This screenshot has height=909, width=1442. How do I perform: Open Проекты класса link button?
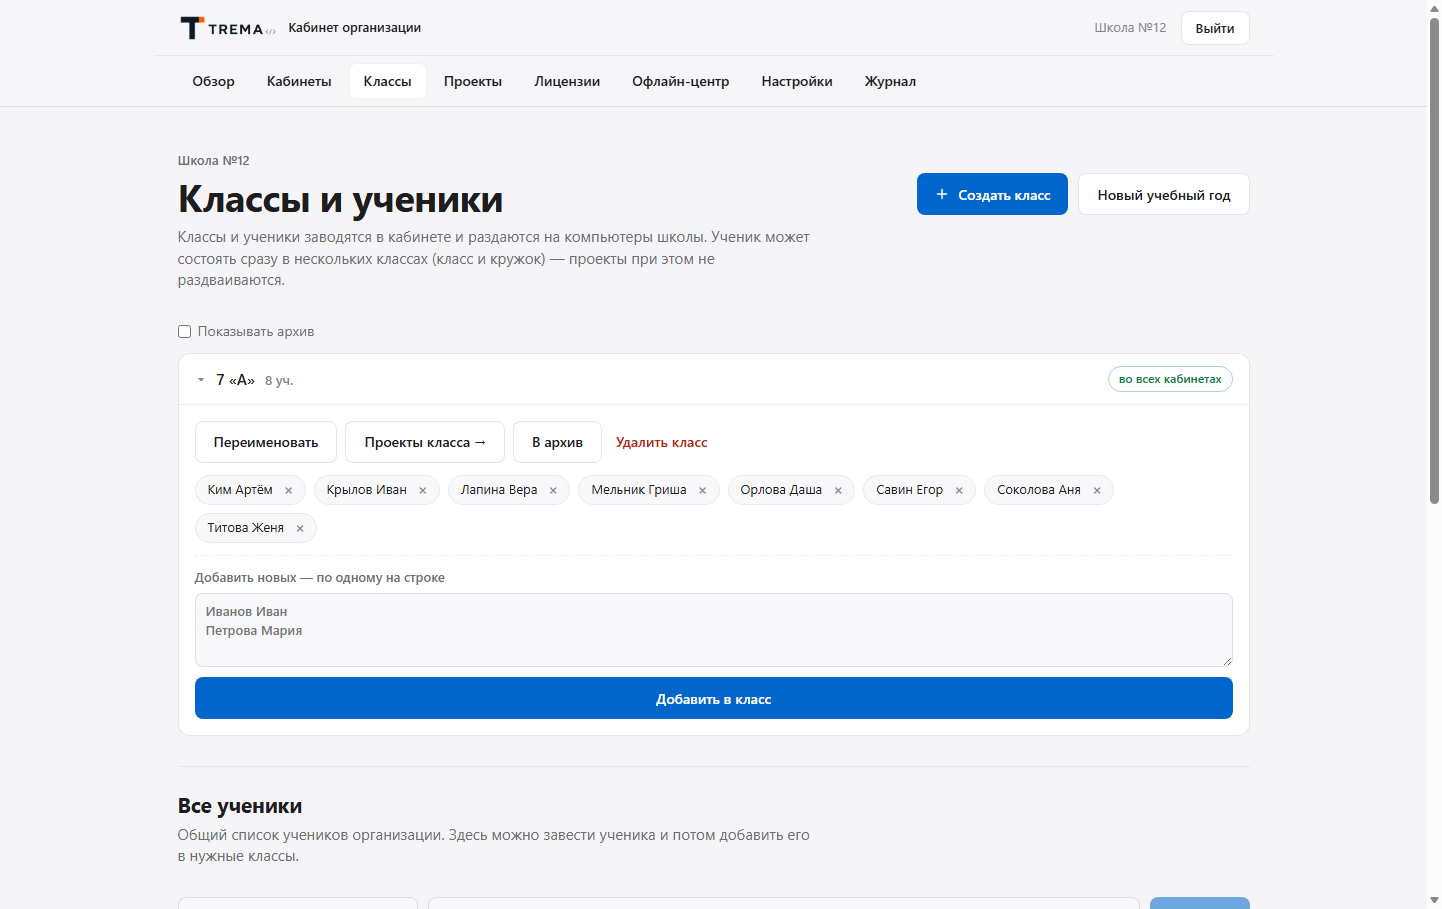pyautogui.click(x=425, y=442)
